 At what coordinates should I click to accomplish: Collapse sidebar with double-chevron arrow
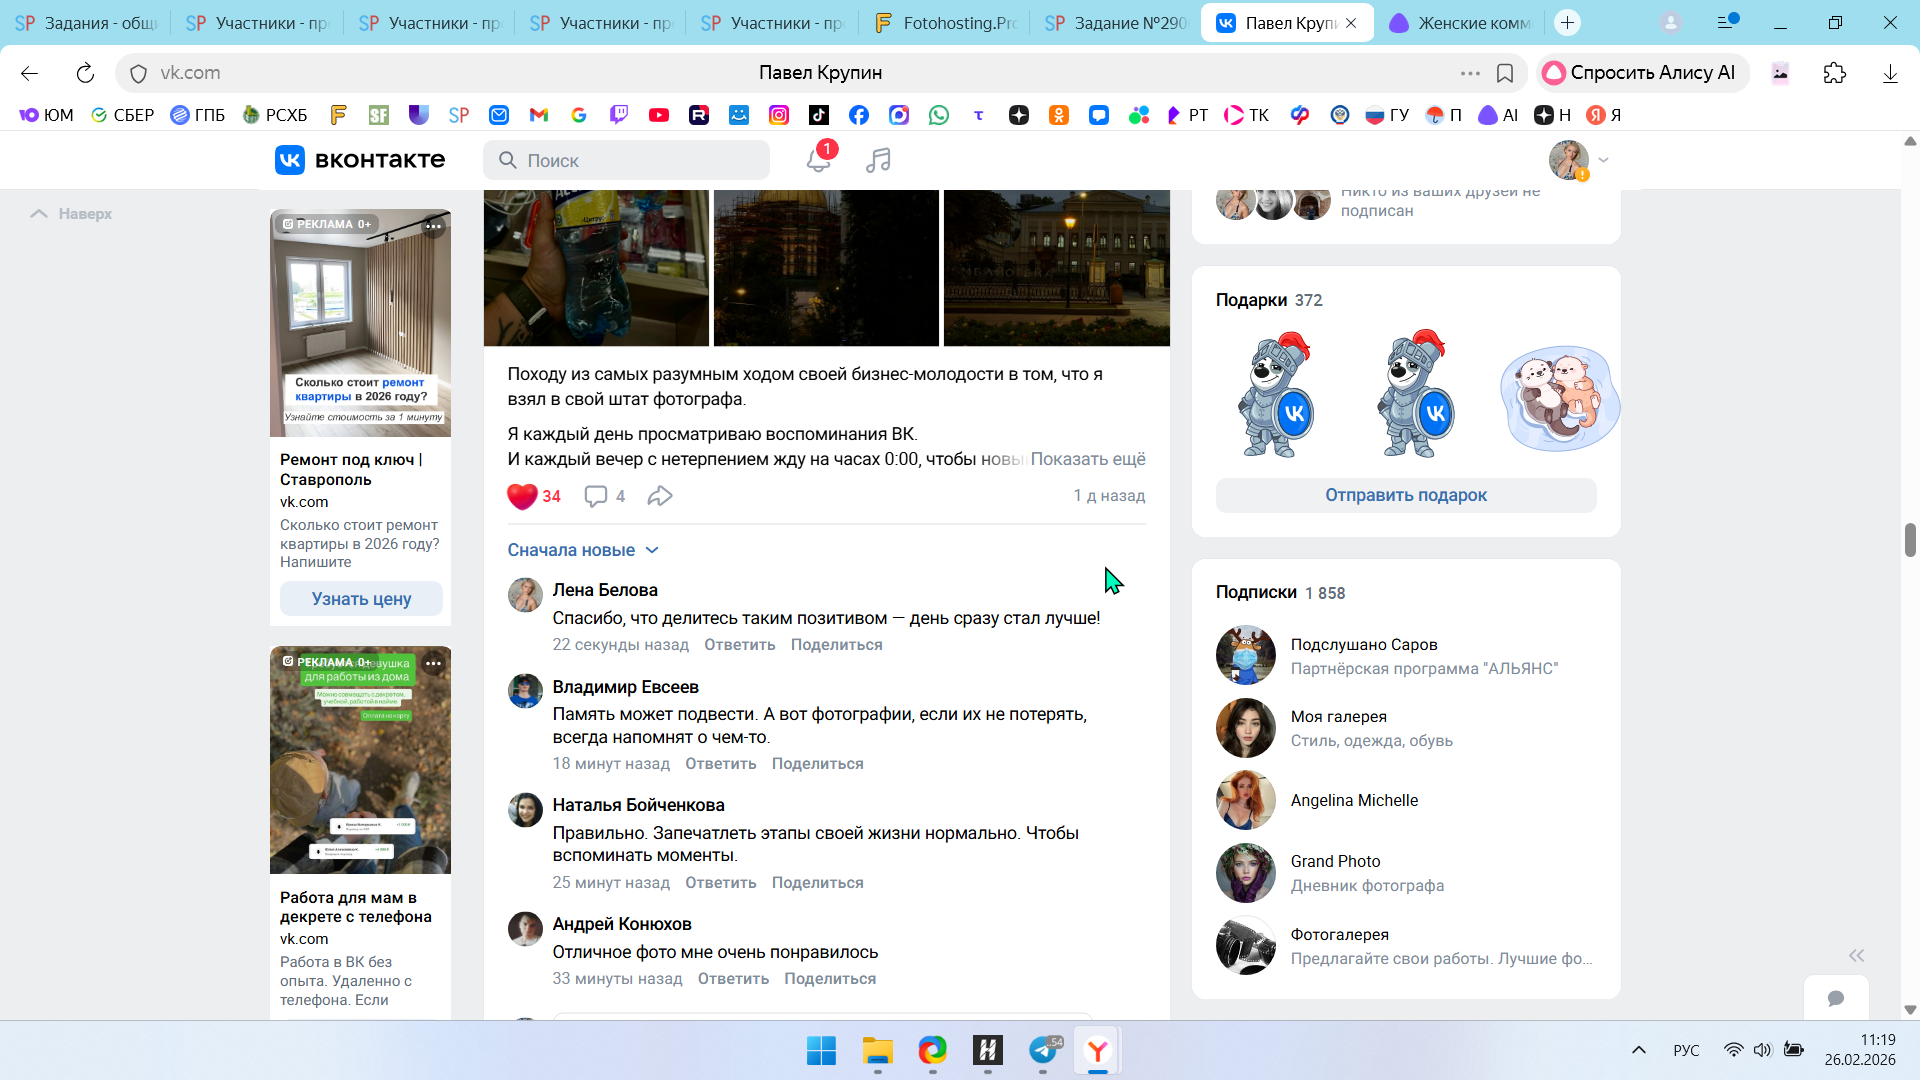(1856, 955)
